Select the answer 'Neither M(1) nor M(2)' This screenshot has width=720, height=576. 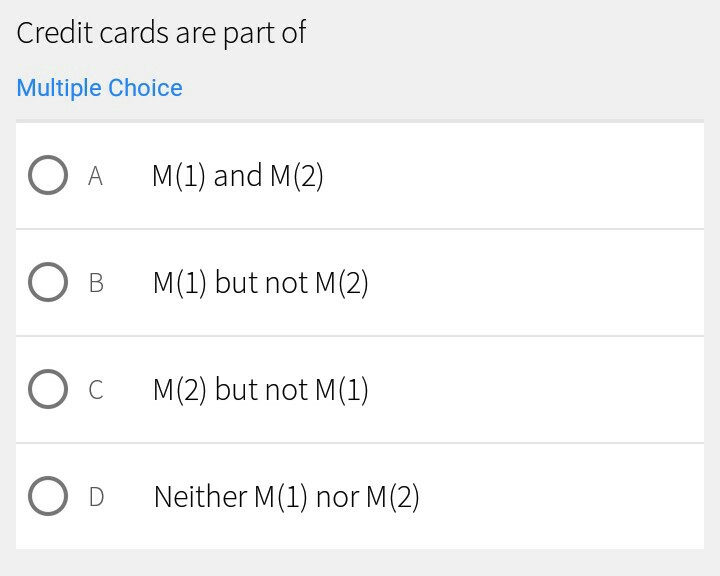[286, 497]
